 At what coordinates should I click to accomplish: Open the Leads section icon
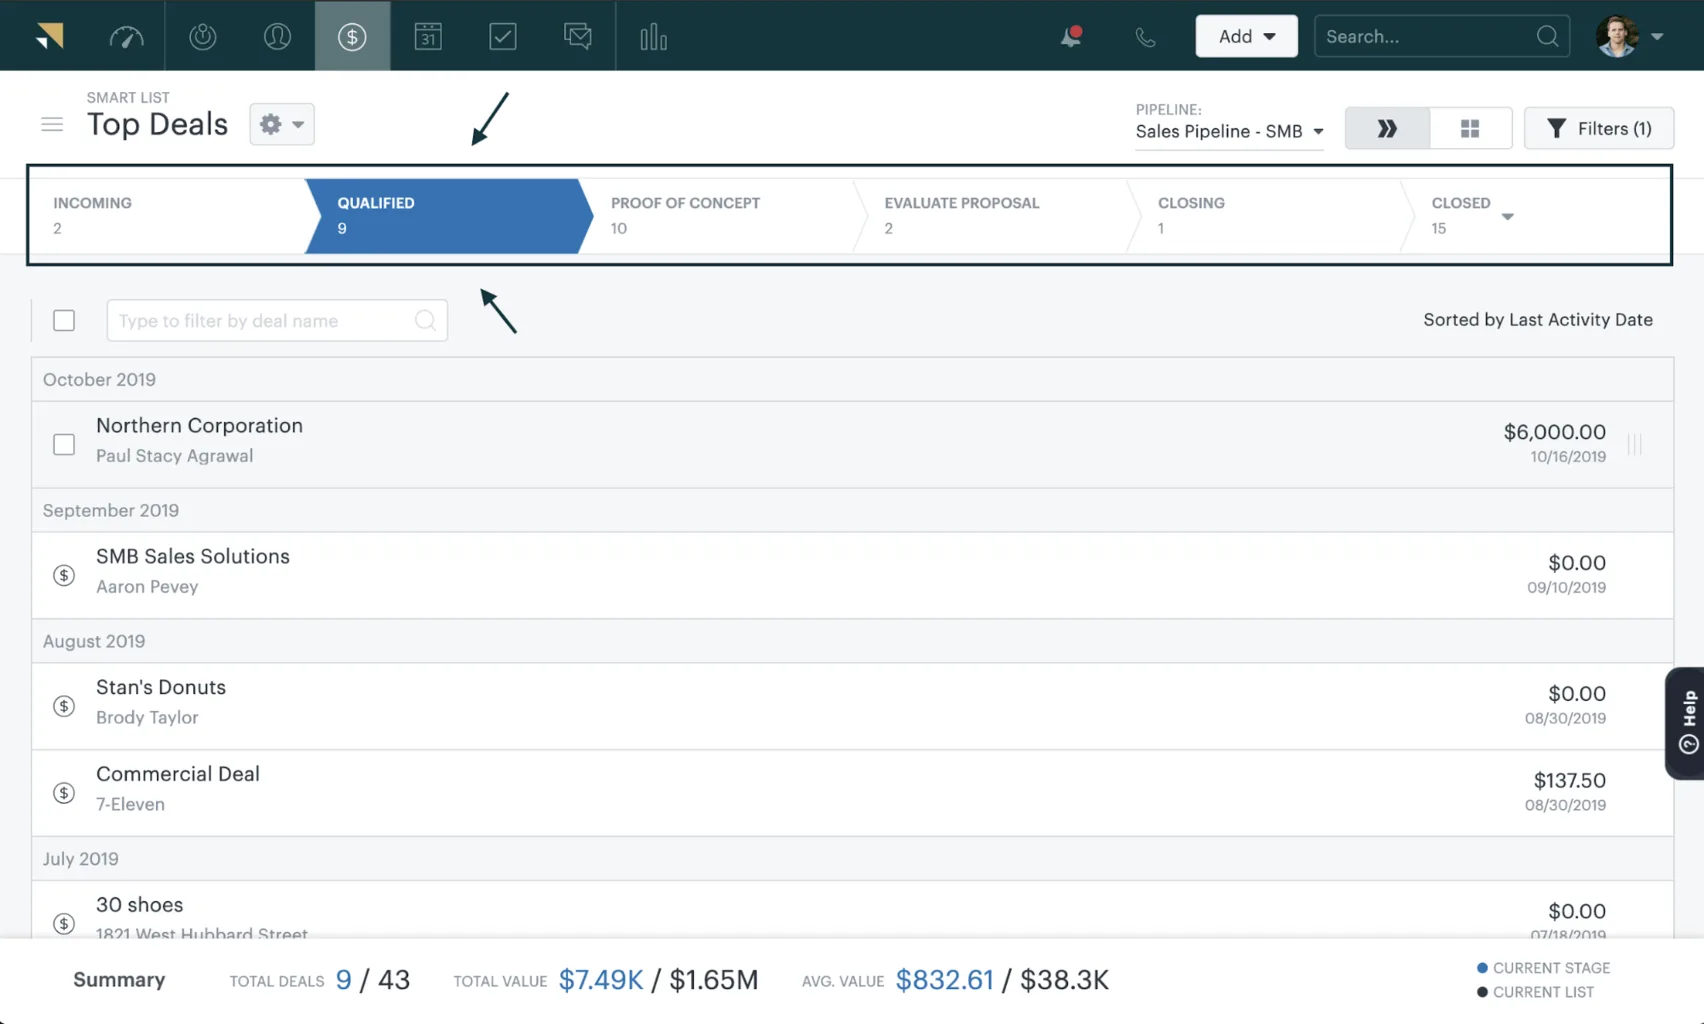(203, 36)
